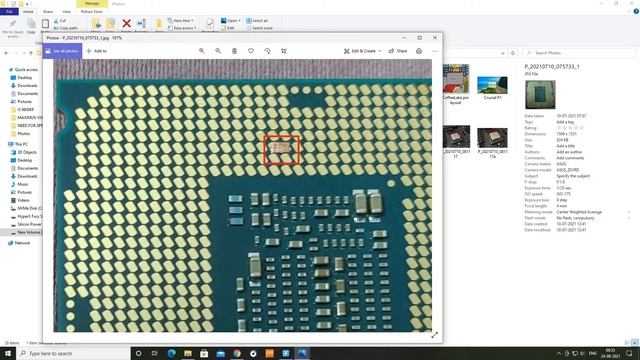Open Edit & Create dropdown in Photos

[x=362, y=51]
